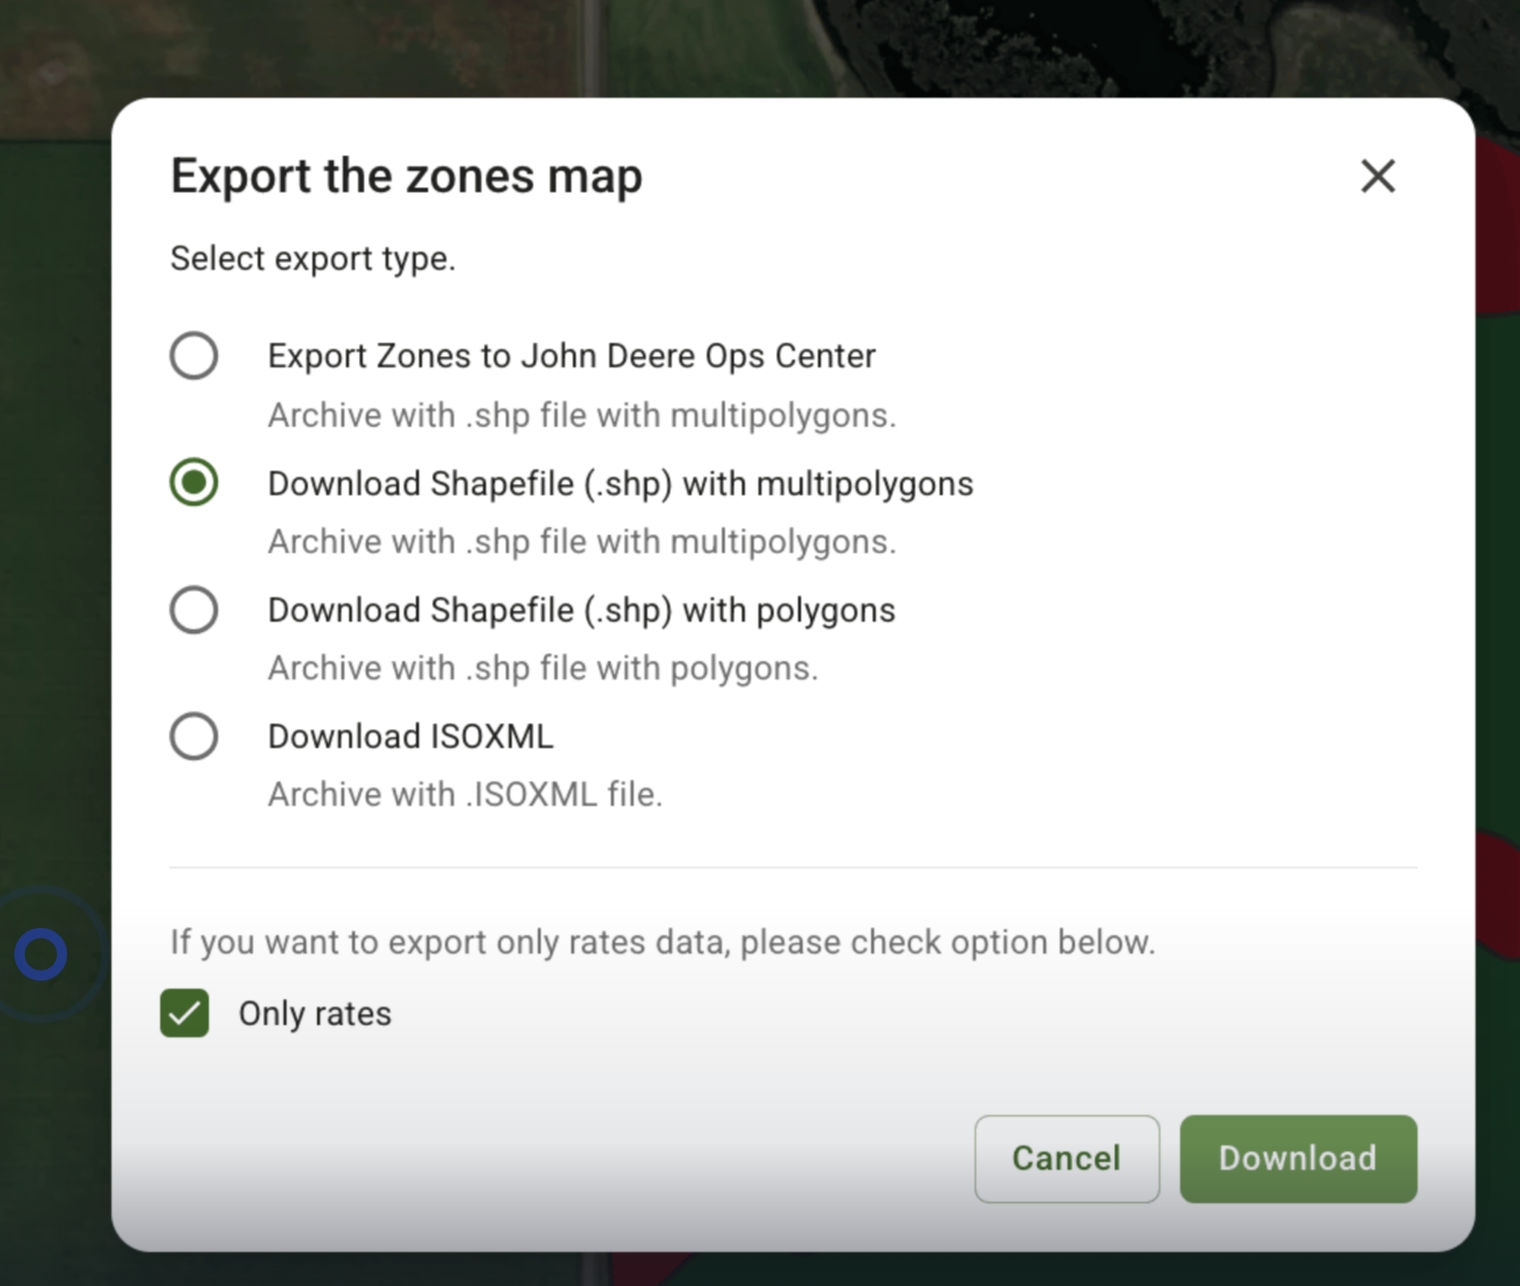Pick the Download ISOXML export type
Screen dimensions: 1520x1286
194,736
